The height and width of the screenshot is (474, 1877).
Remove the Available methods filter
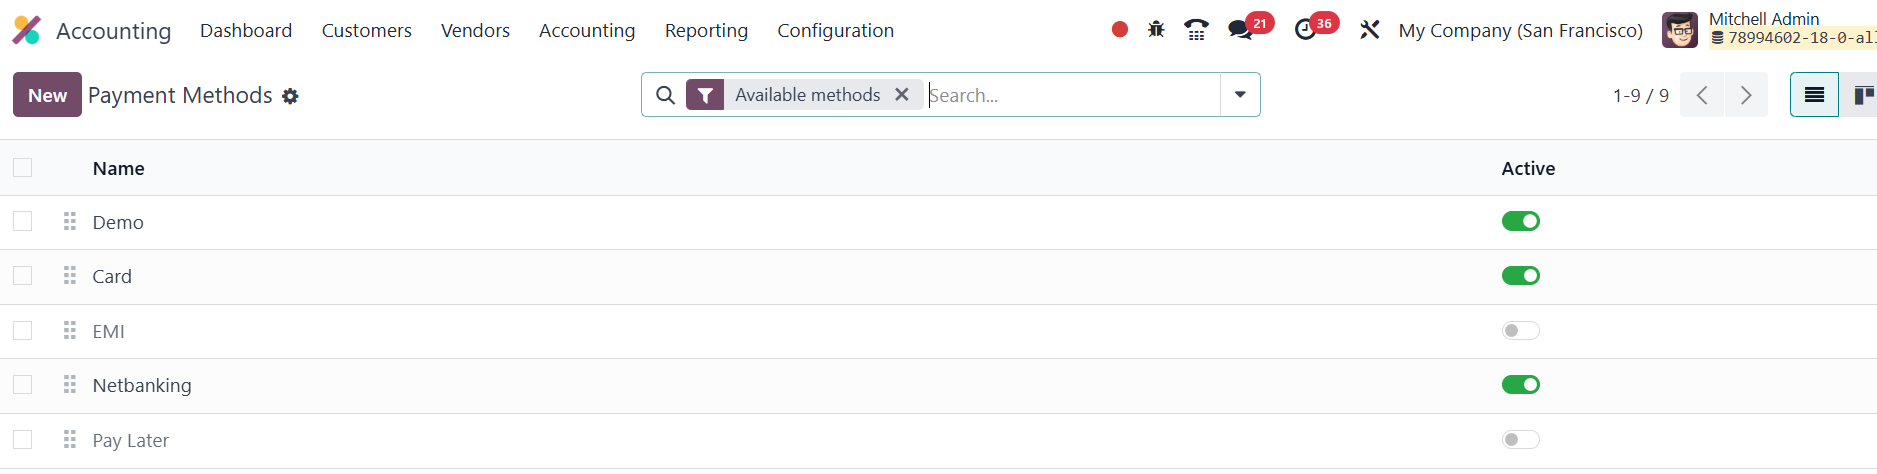(x=902, y=94)
